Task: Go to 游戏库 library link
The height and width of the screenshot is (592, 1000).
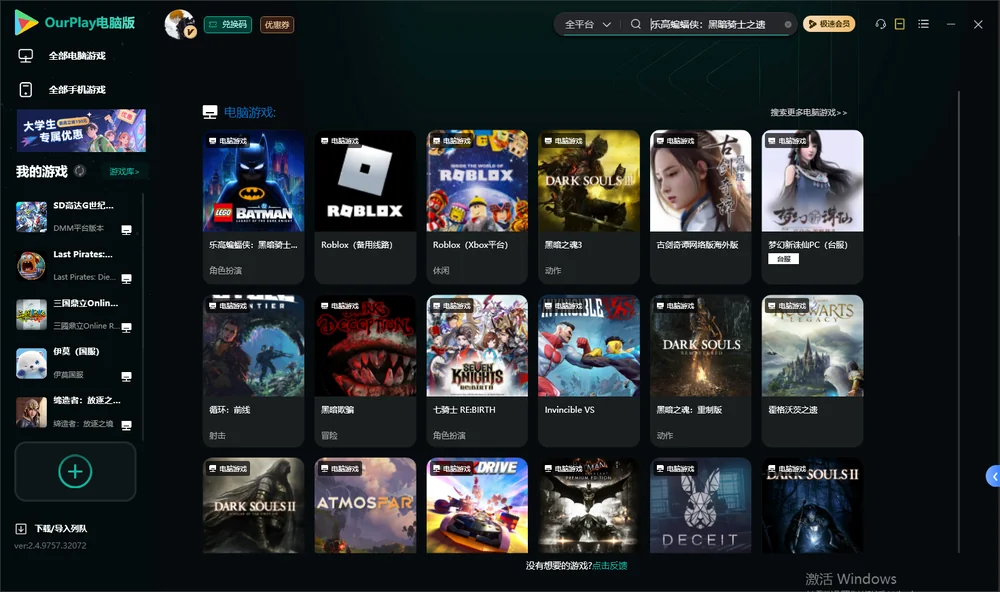Action: (x=124, y=172)
